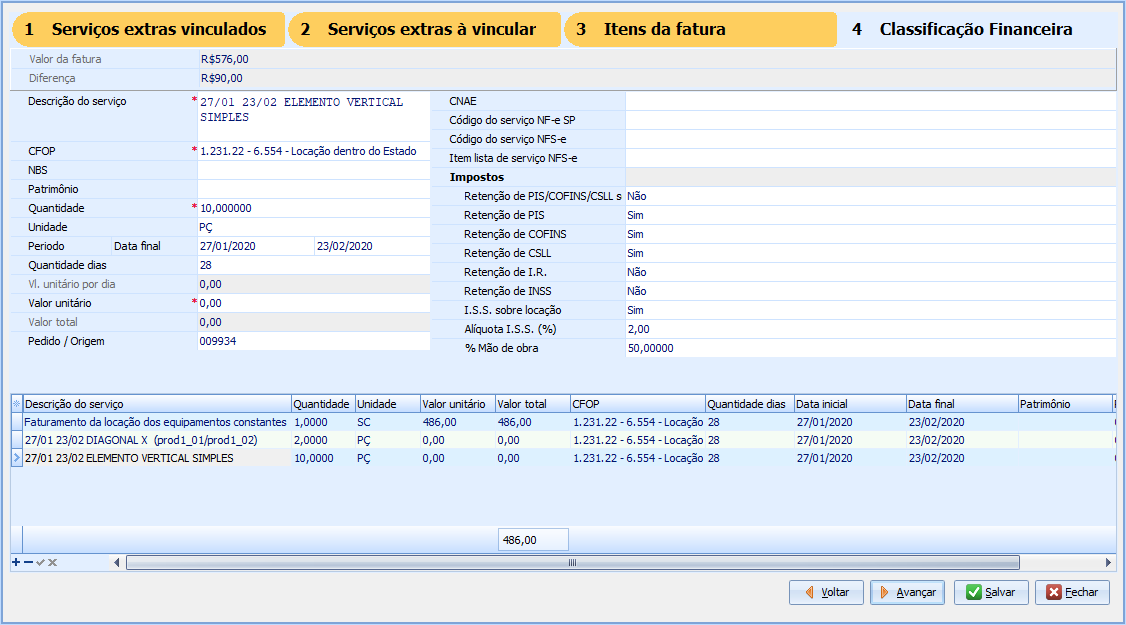Delete the record using the minus icon
The height and width of the screenshot is (625, 1126).
(28, 562)
